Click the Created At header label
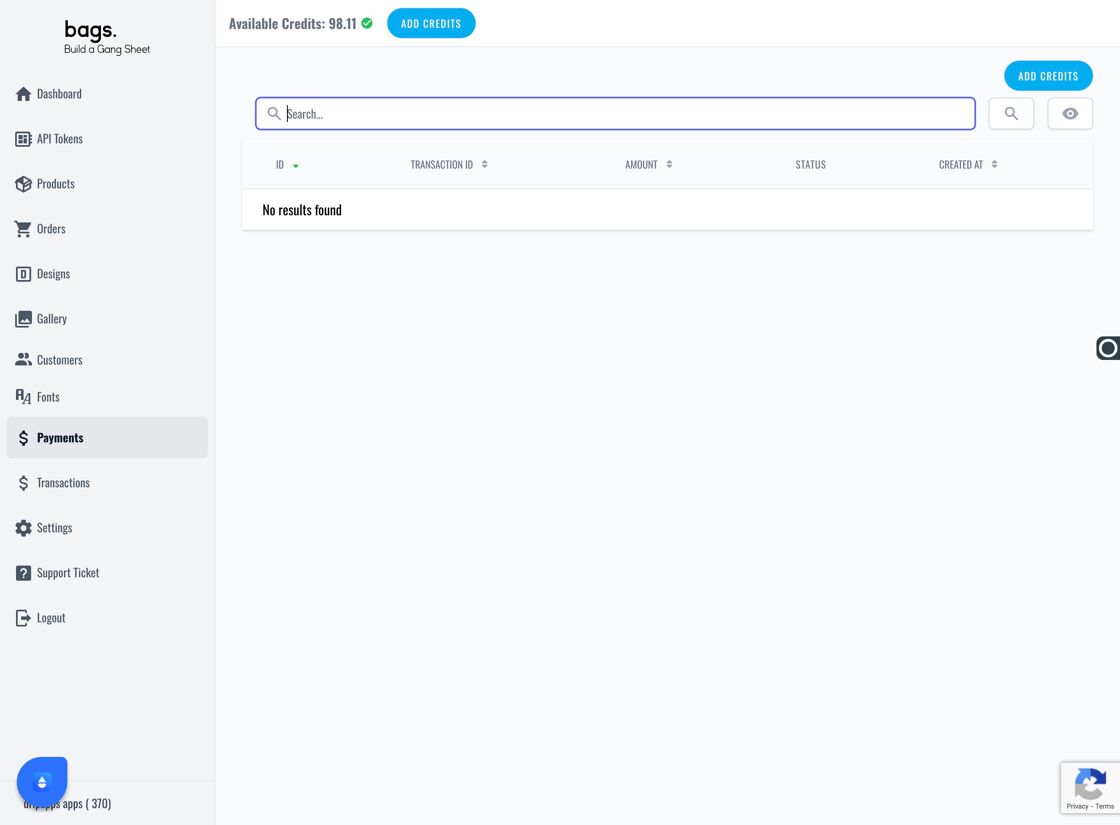The height and width of the screenshot is (825, 1120). (x=961, y=165)
